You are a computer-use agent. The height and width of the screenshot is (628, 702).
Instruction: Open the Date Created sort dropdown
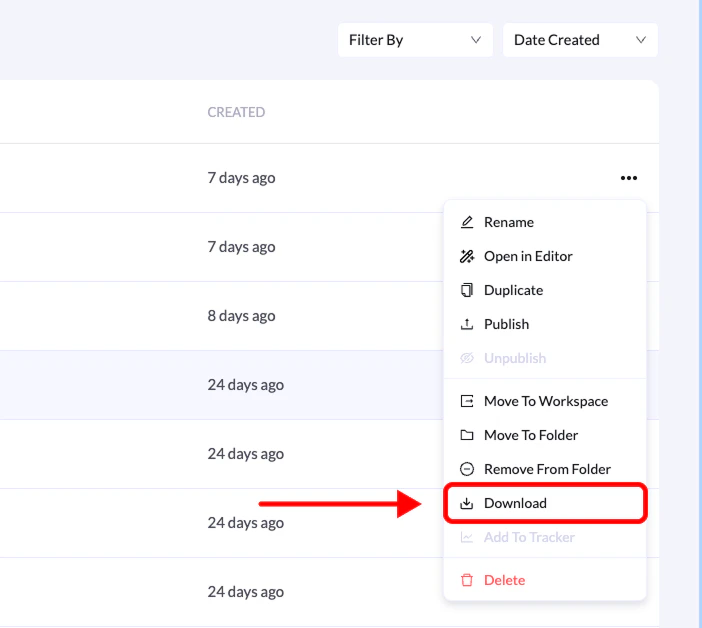[x=580, y=40]
